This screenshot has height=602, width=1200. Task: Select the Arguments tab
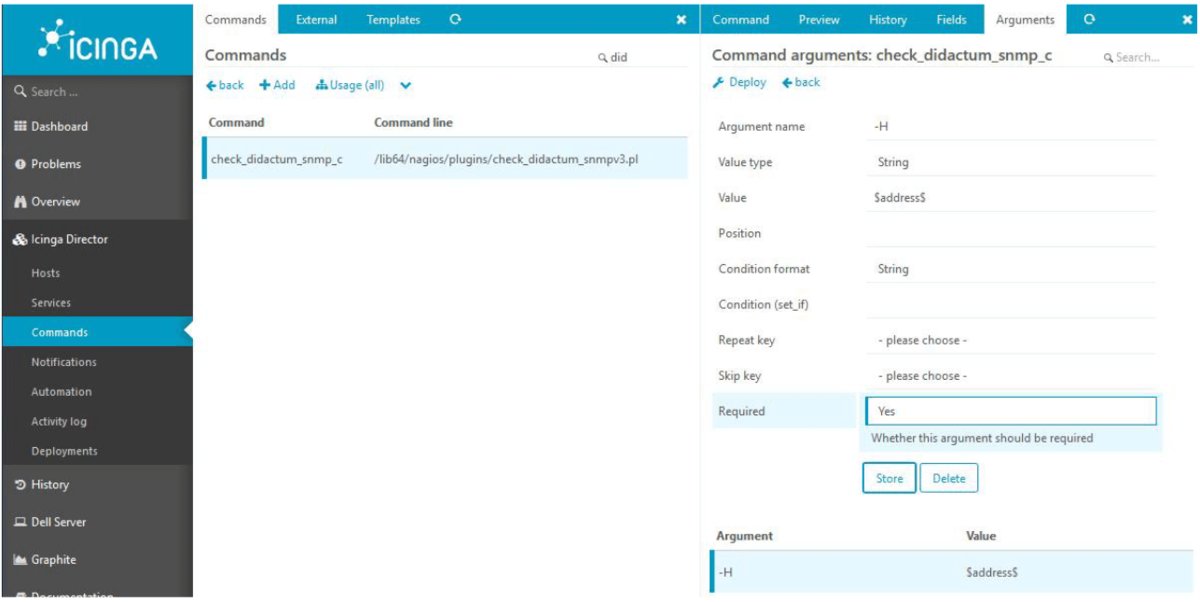tap(1025, 20)
